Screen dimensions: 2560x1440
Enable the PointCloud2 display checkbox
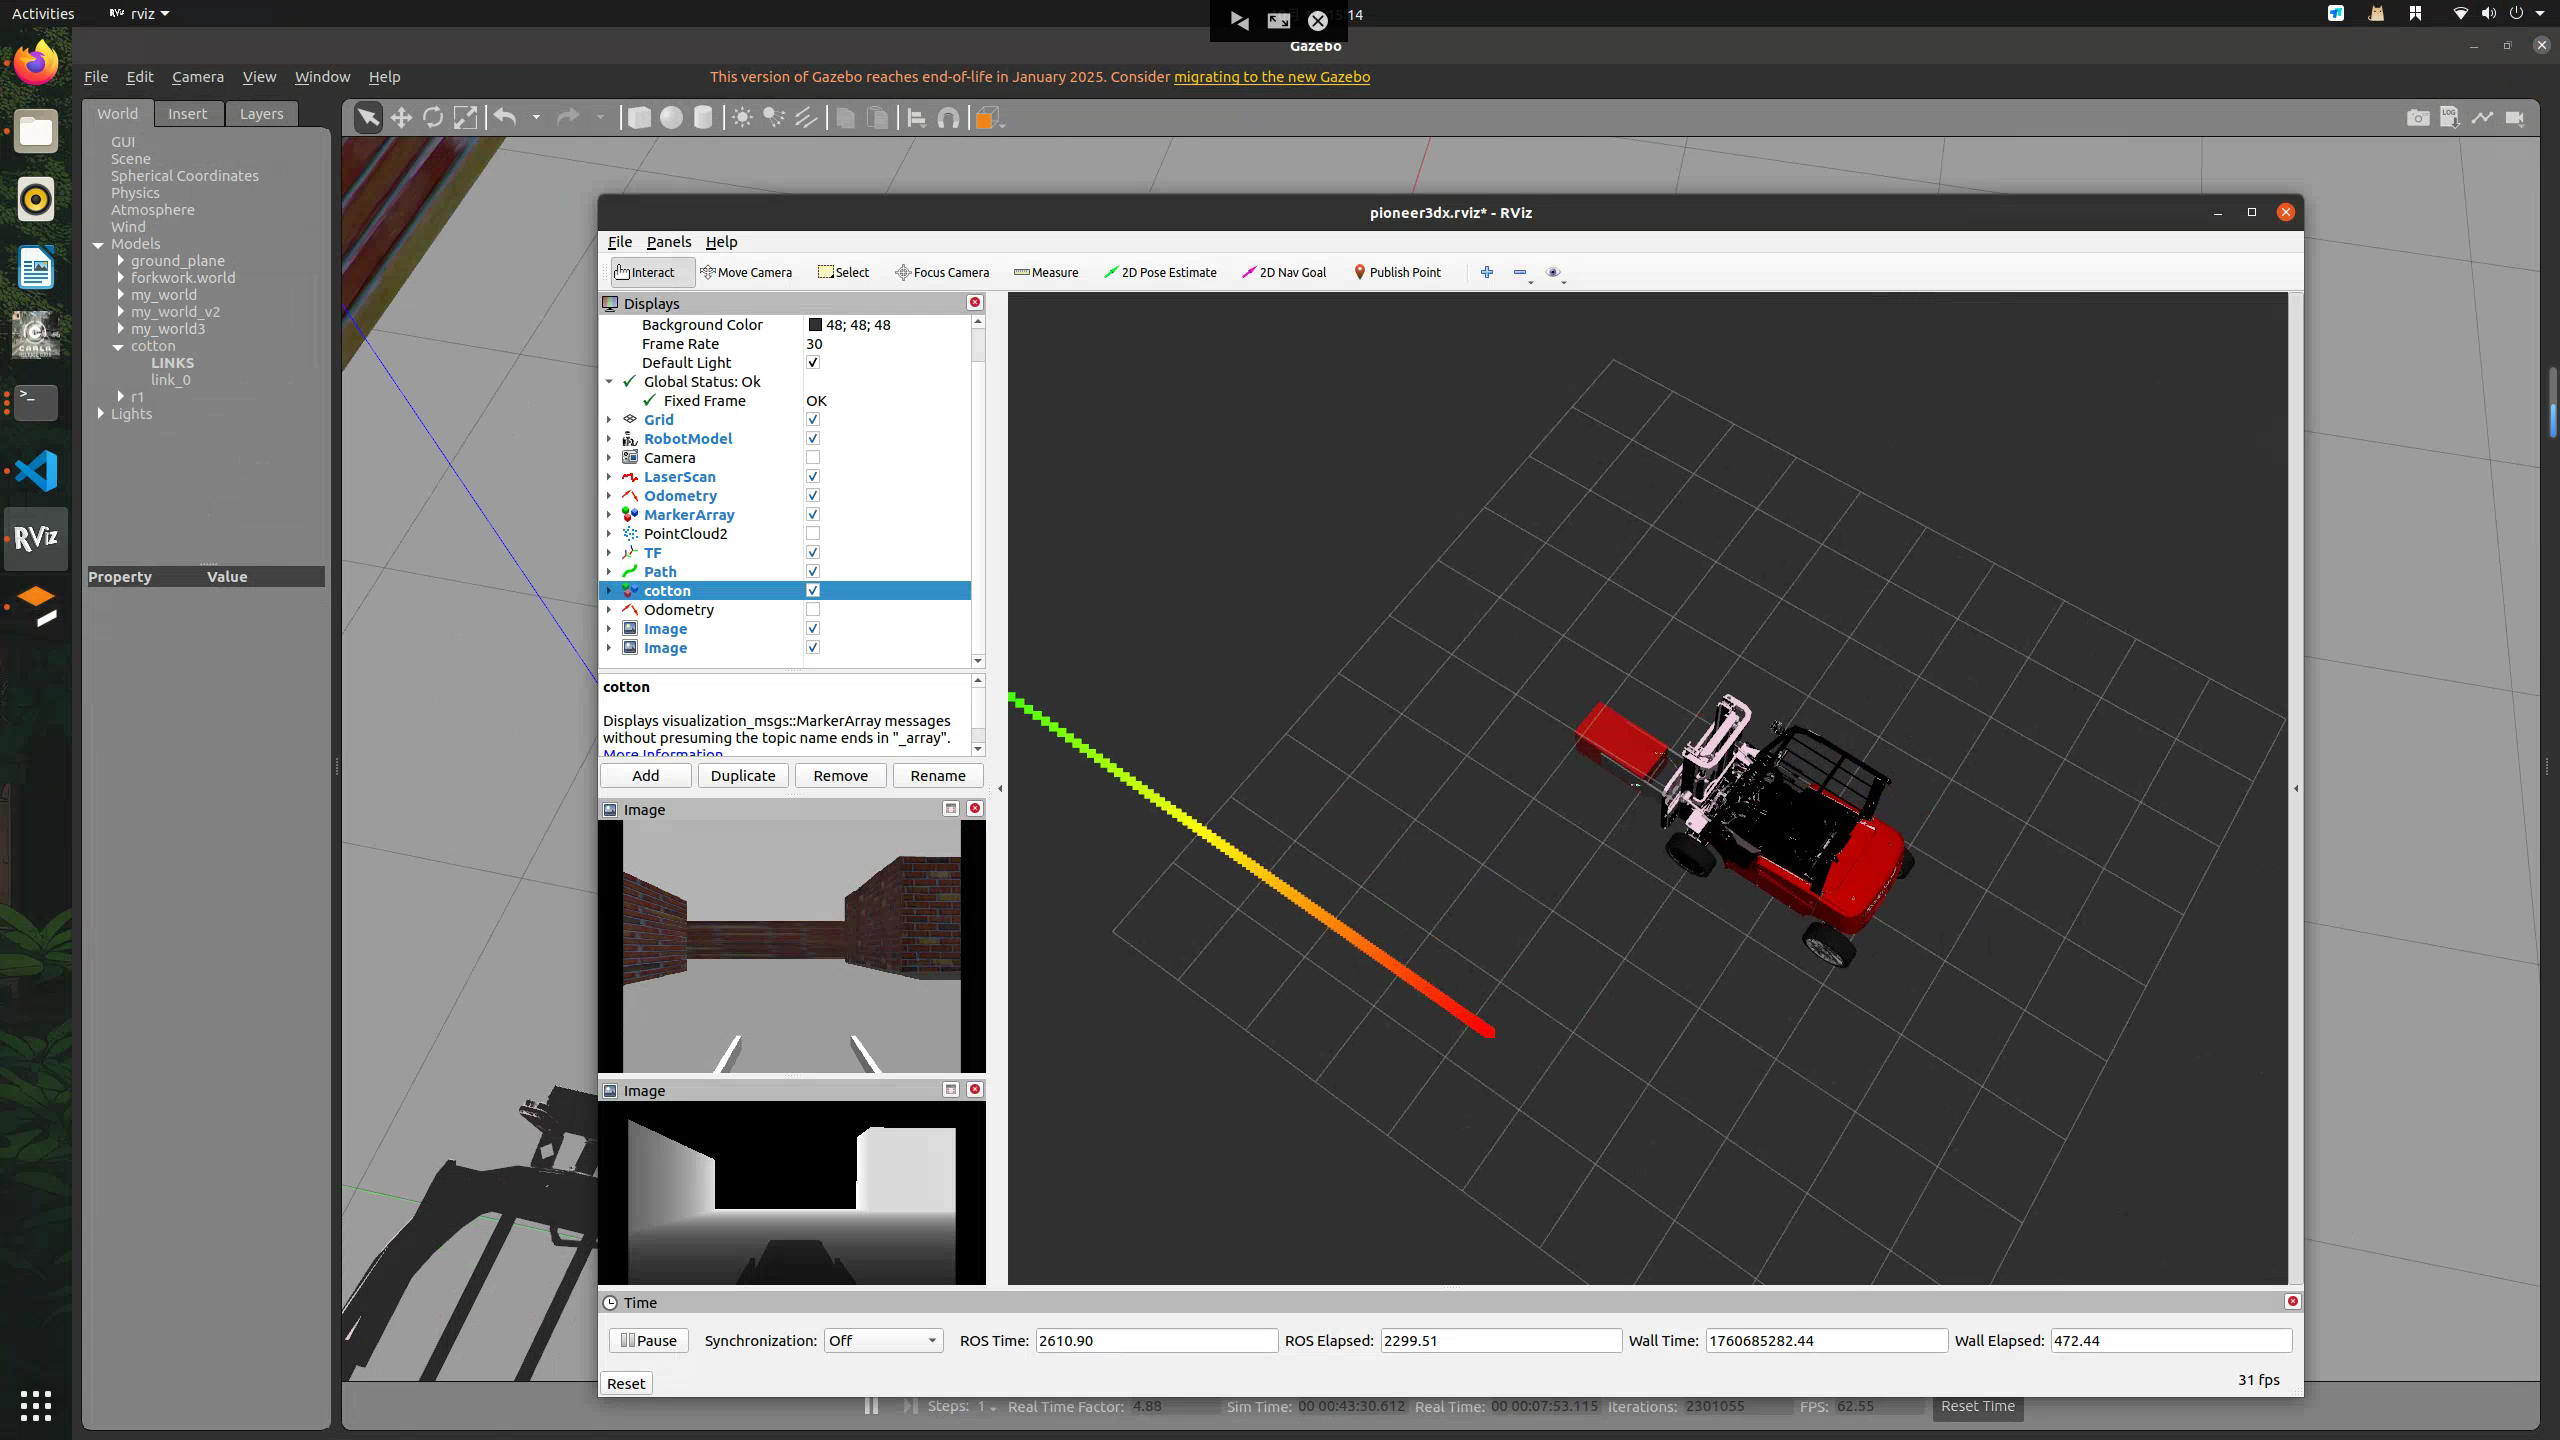[813, 534]
